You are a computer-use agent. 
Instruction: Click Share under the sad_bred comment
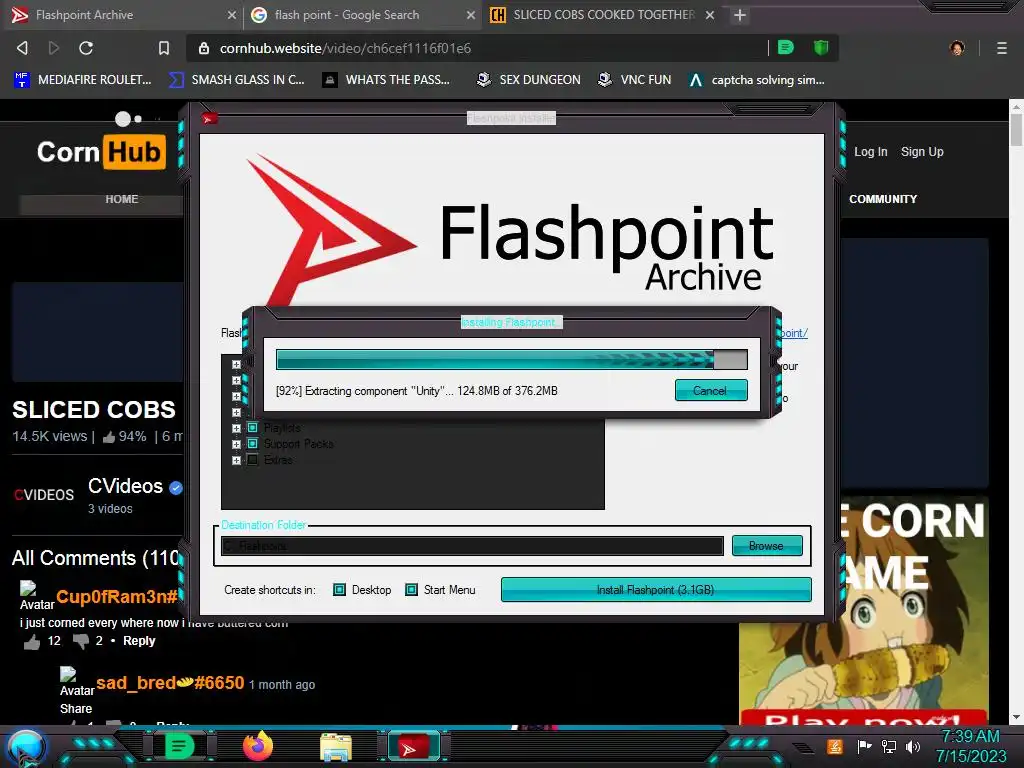pyautogui.click(x=76, y=709)
